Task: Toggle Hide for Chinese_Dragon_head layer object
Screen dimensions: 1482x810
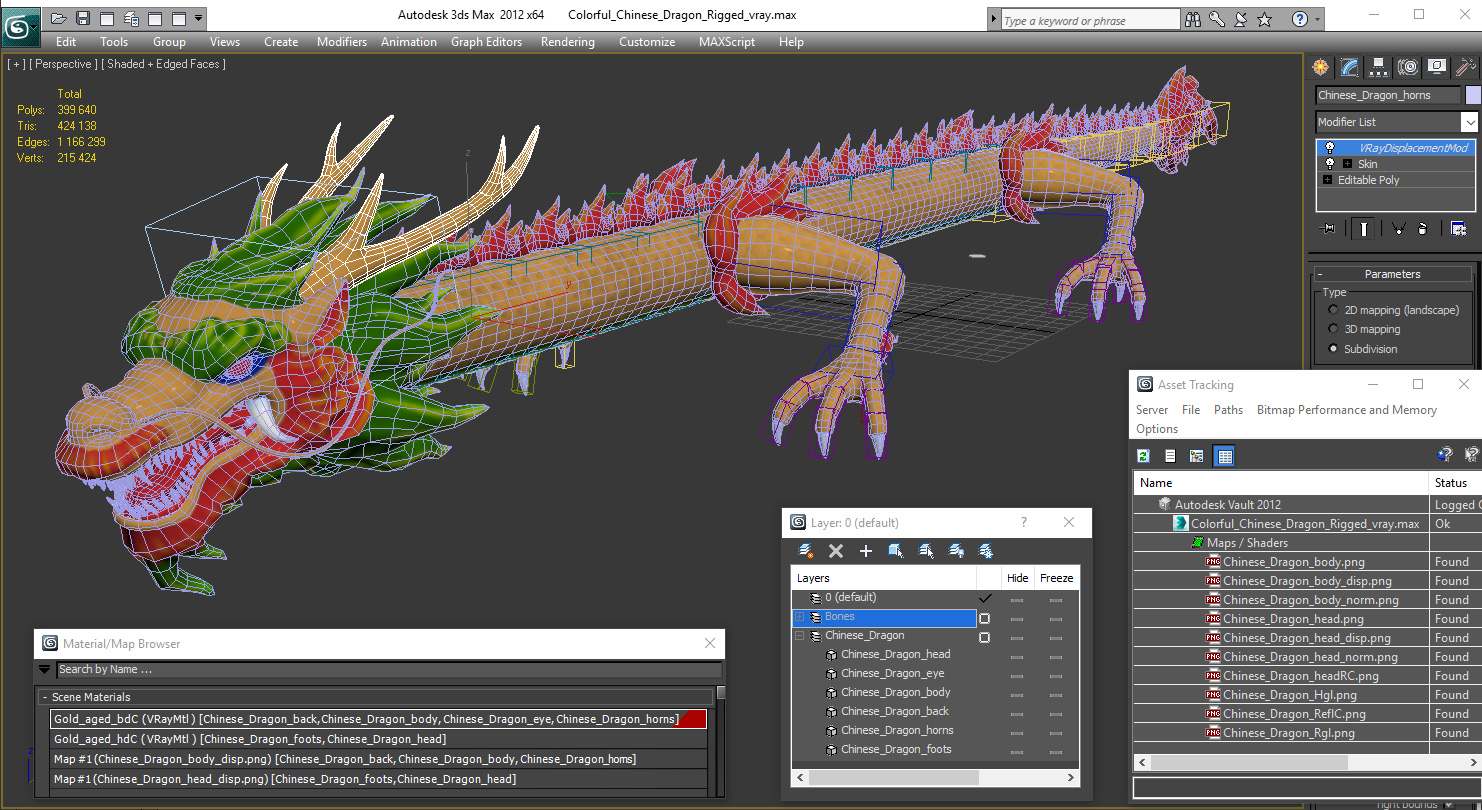Action: tap(1017, 655)
